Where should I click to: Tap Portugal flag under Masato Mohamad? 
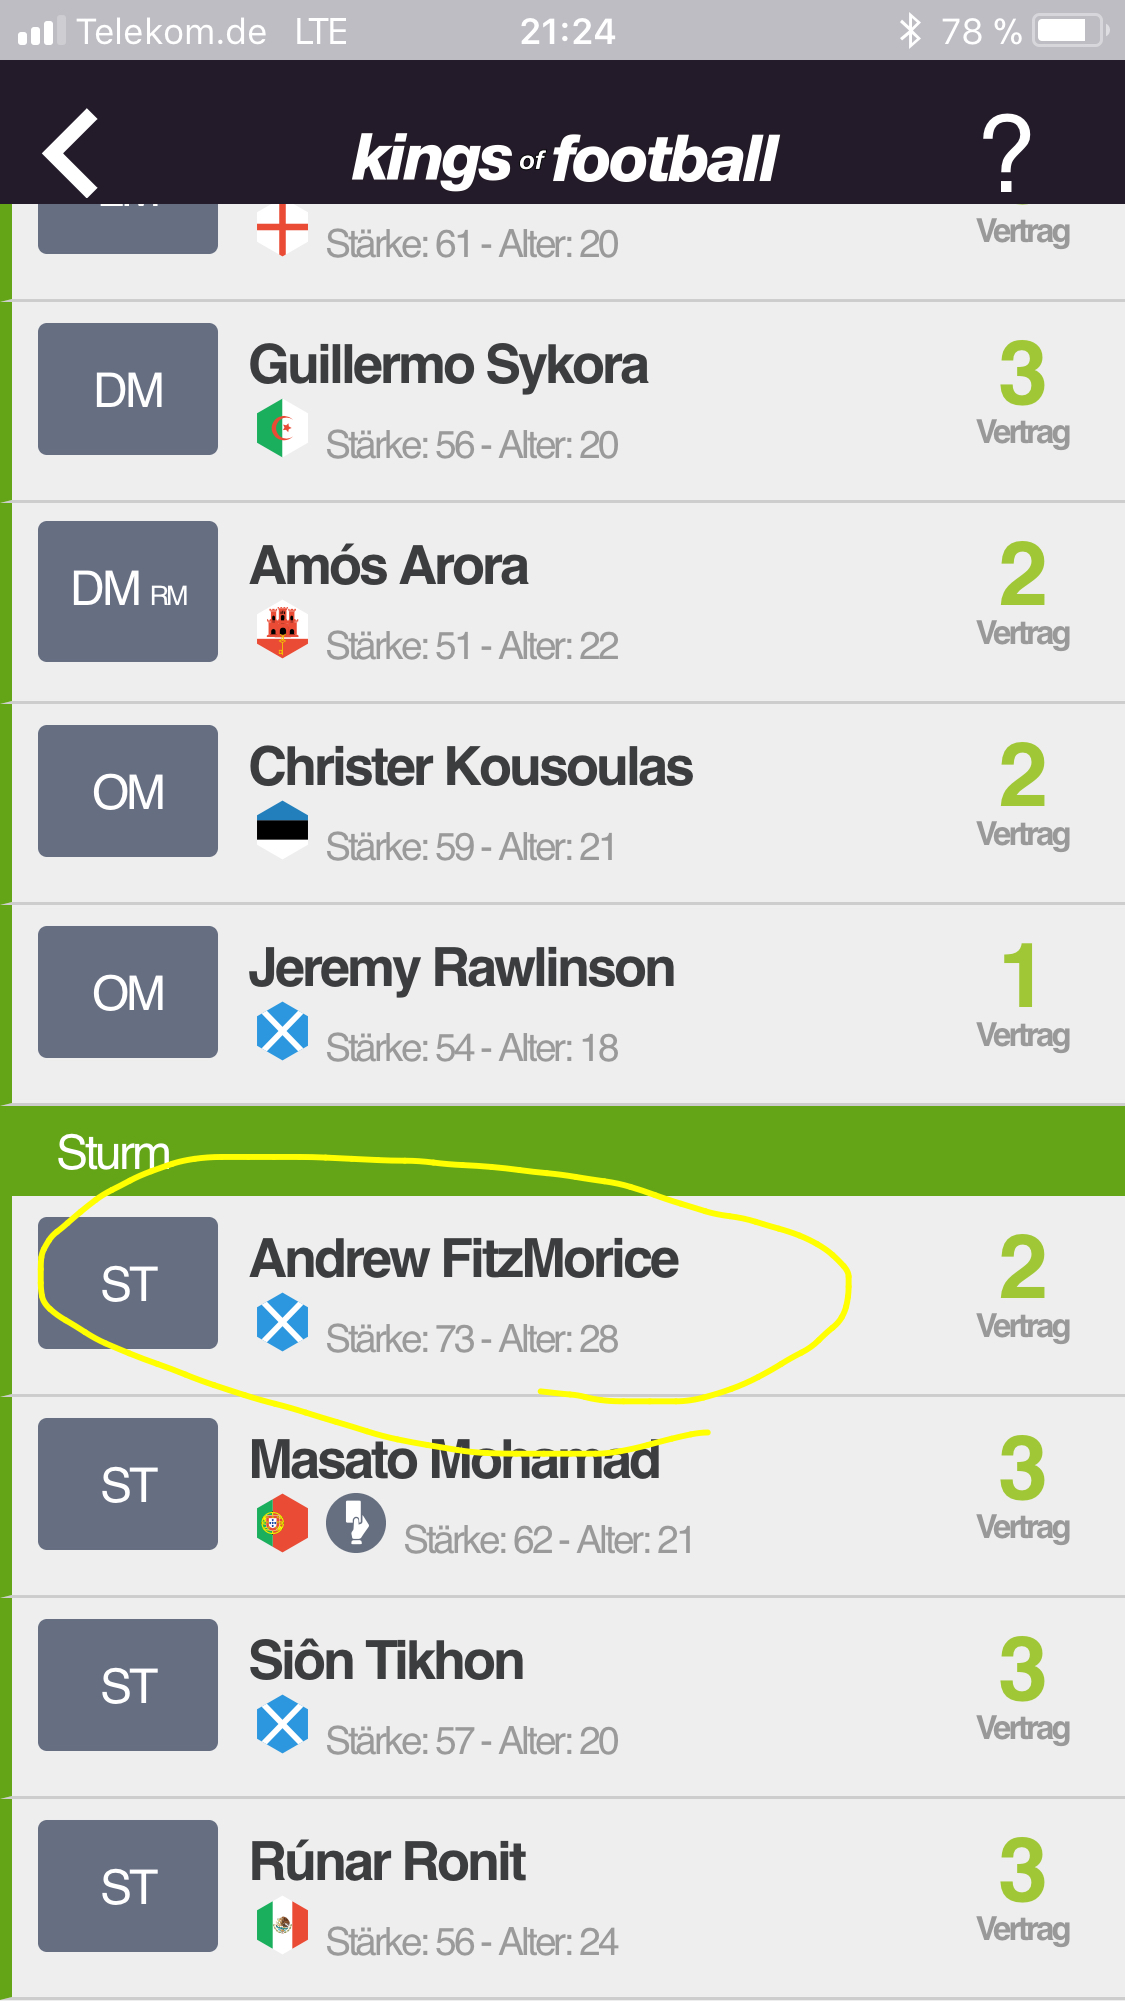coord(282,1523)
